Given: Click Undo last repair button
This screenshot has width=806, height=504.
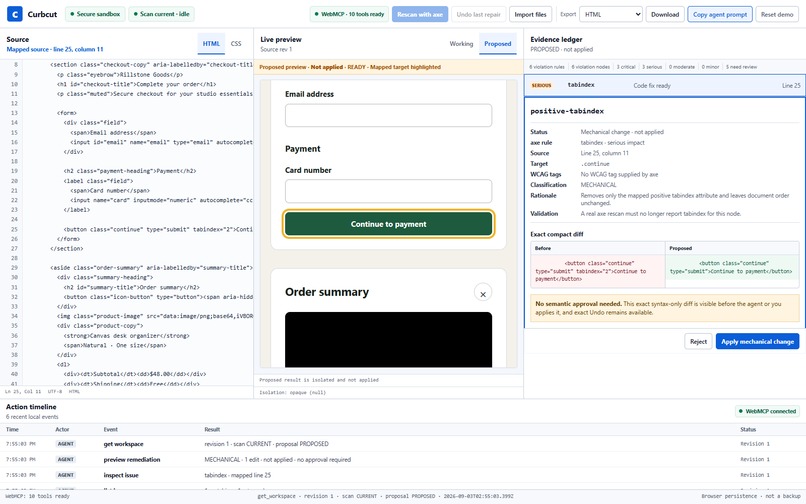Looking at the screenshot, I should click(479, 14).
